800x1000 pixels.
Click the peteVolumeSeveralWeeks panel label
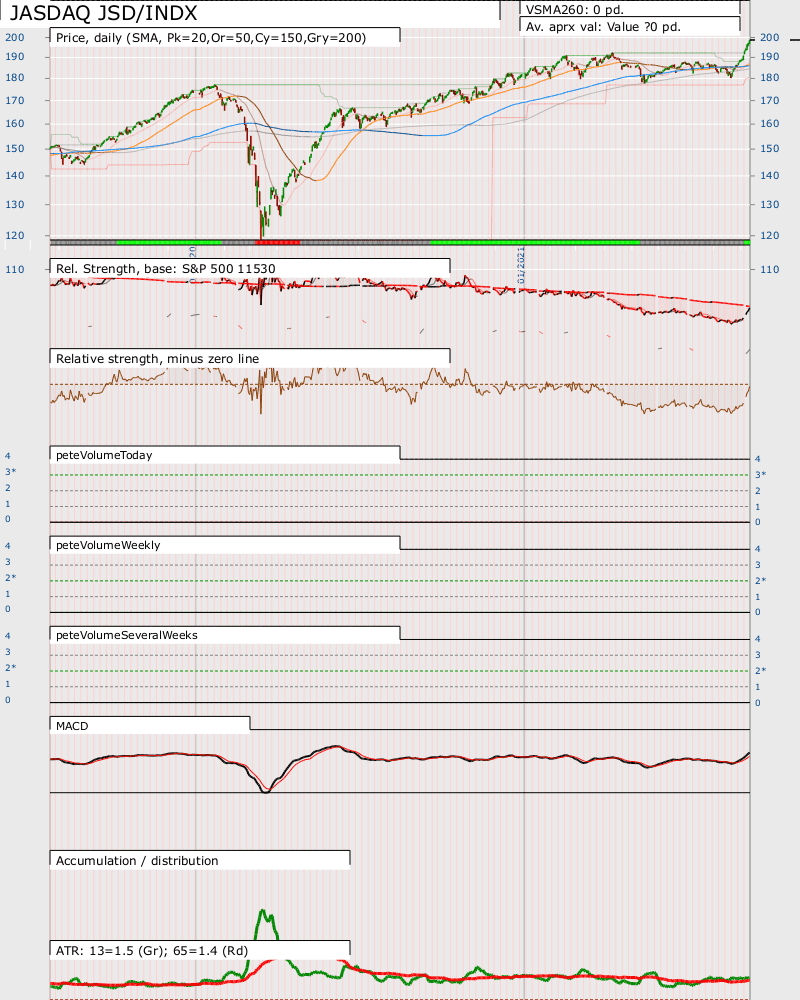pos(127,635)
